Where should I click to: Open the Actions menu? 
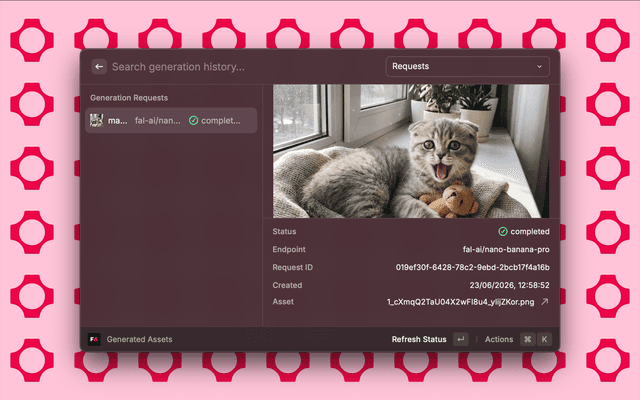[x=499, y=339]
